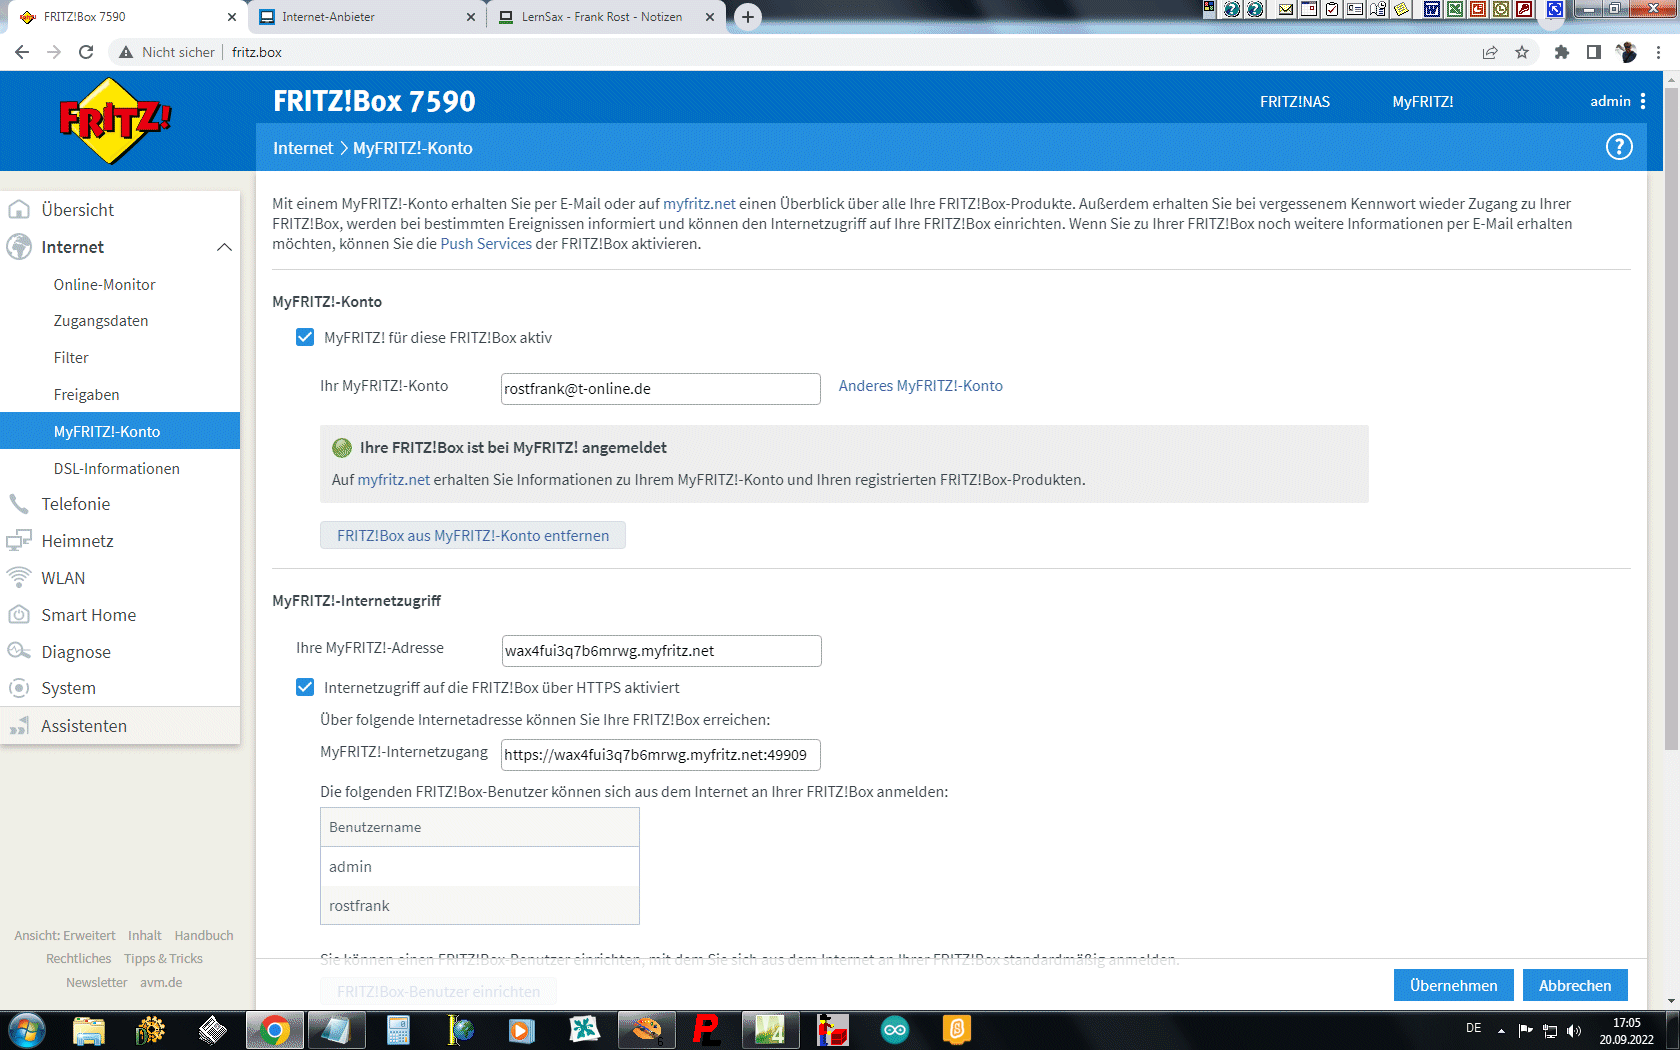The height and width of the screenshot is (1050, 1680).
Task: Go back in browser history
Action: (22, 52)
